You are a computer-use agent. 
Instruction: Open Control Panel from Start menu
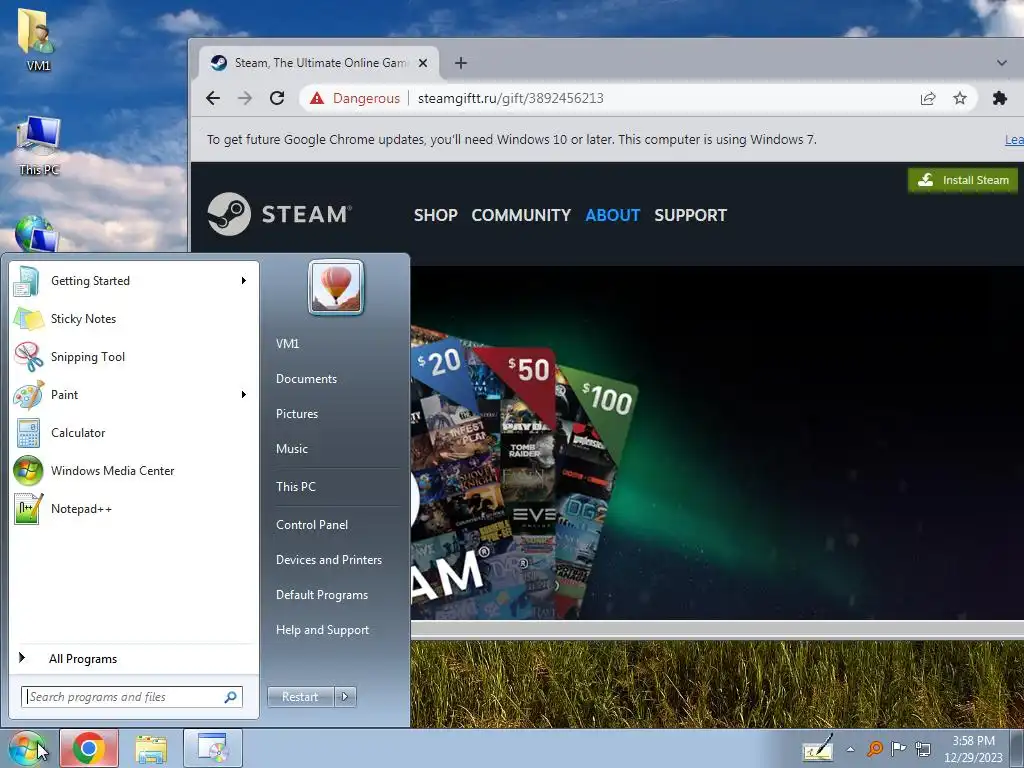coord(312,525)
